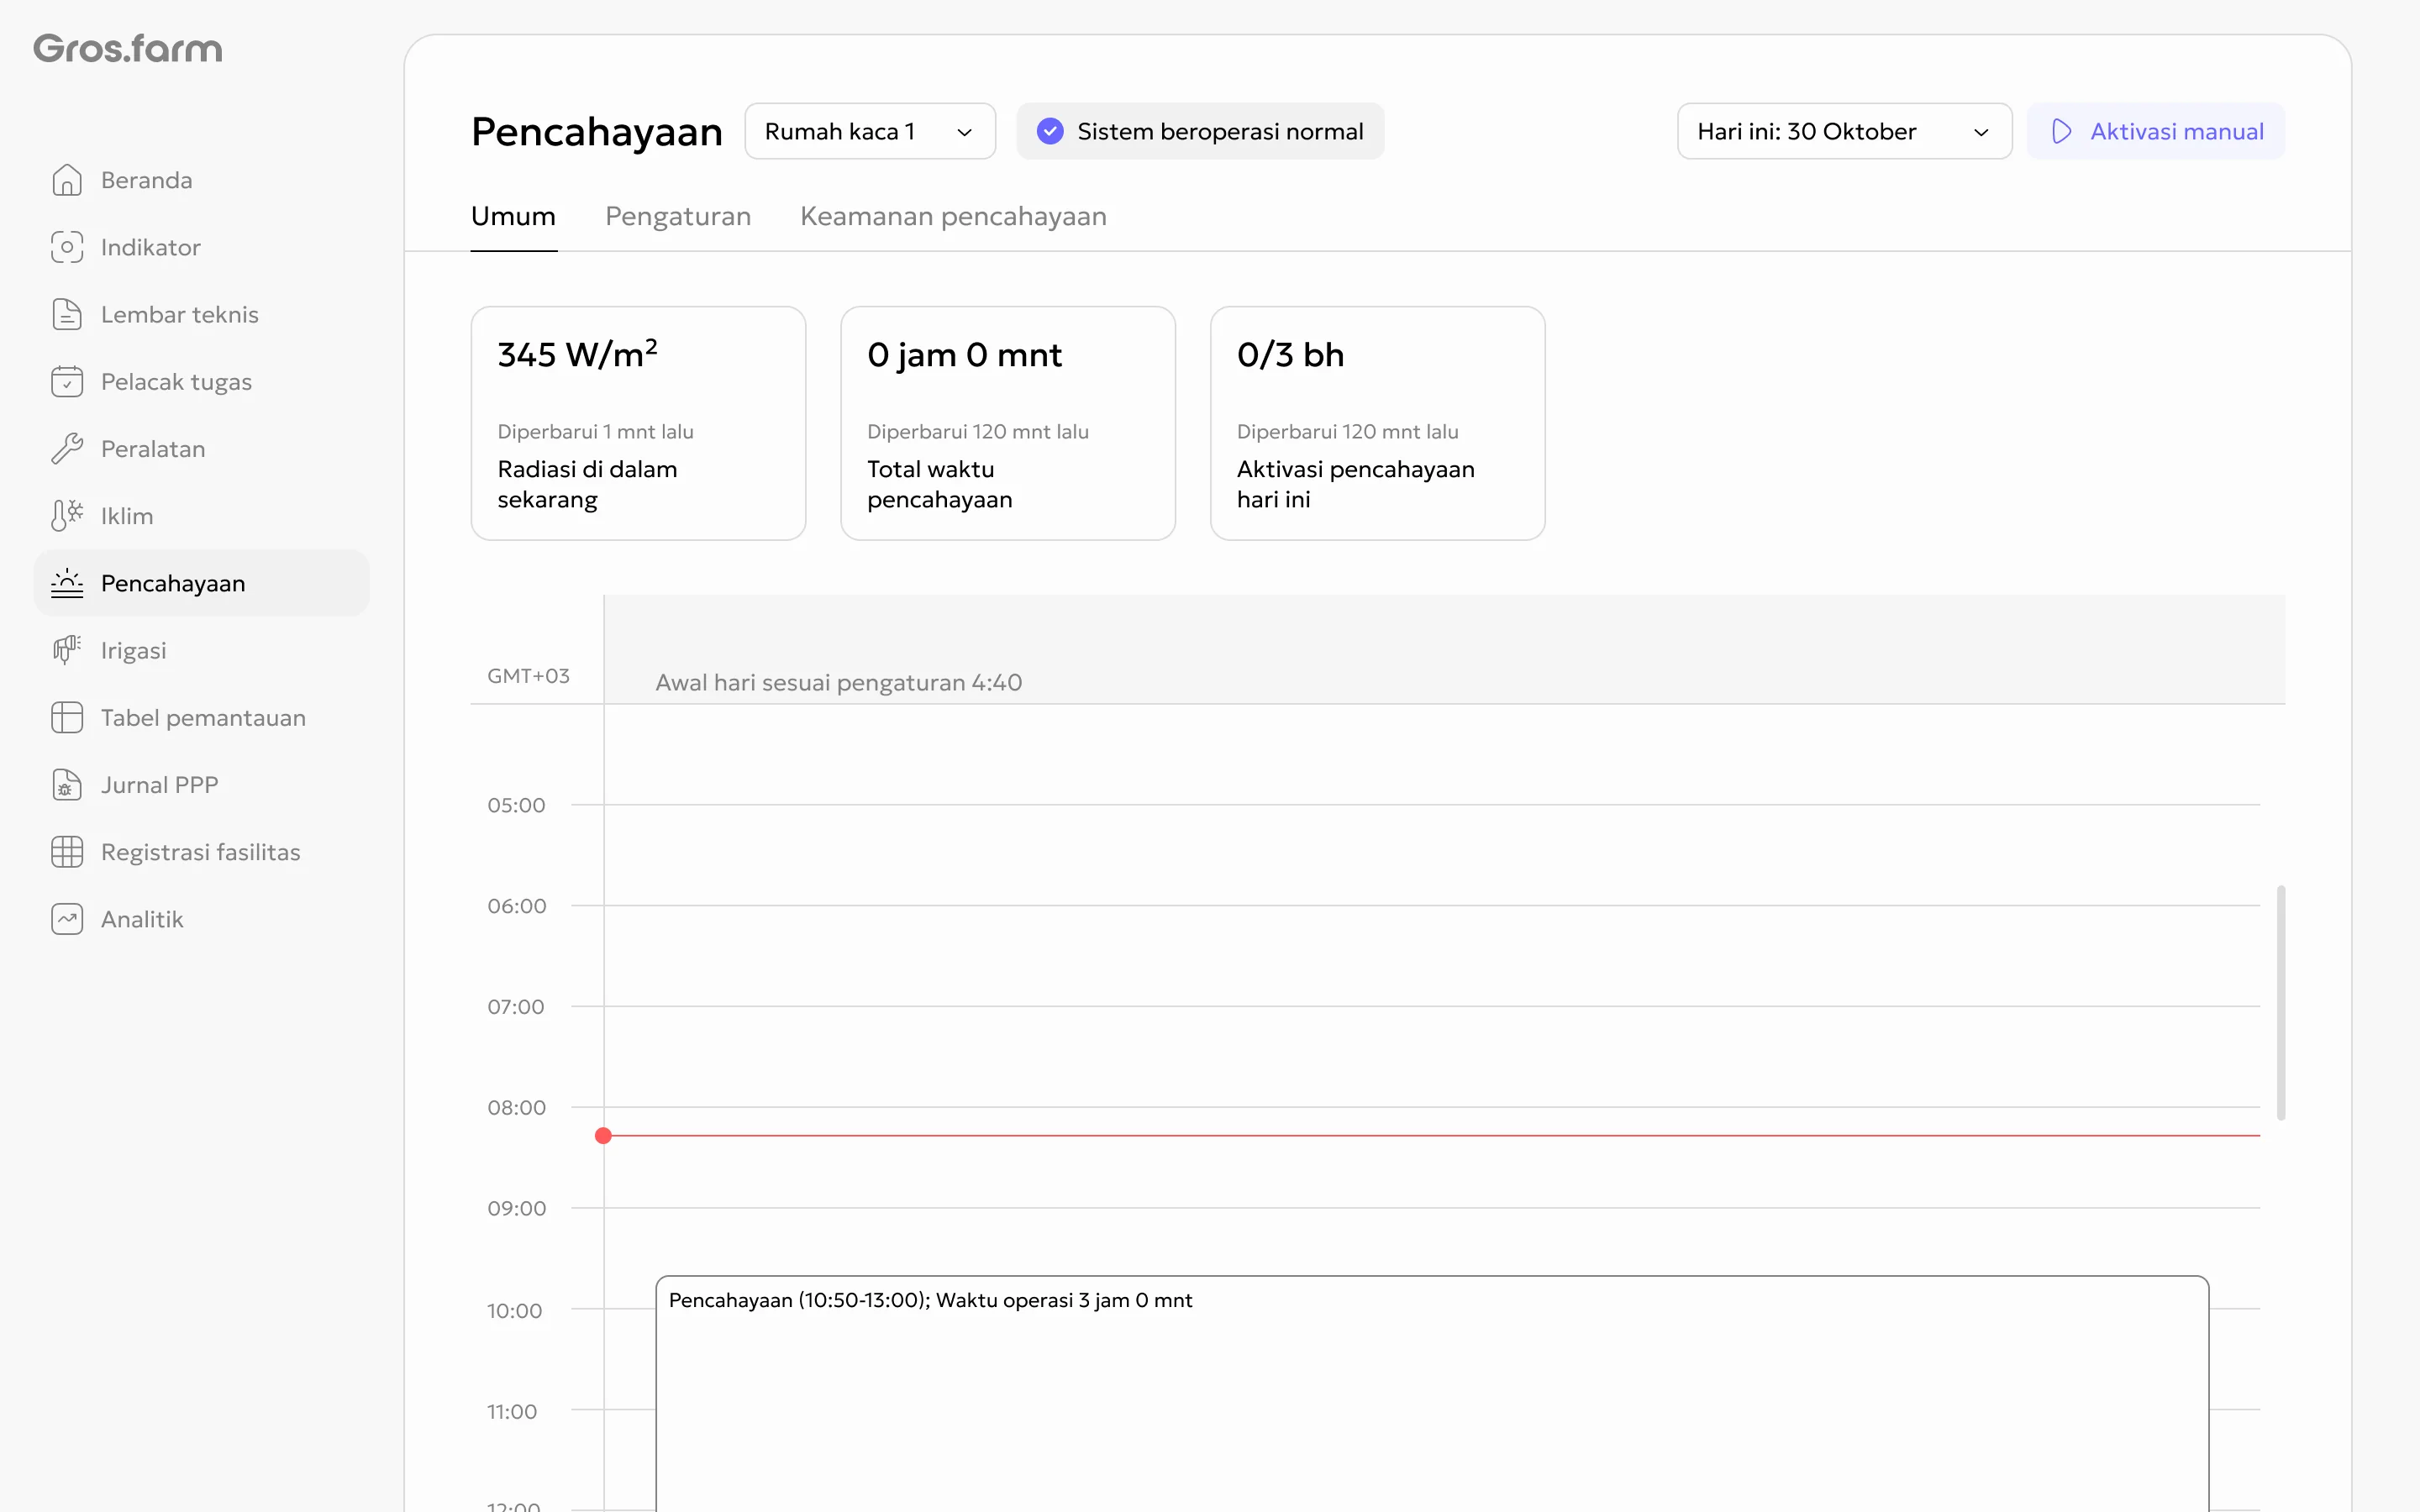Click the Tabel pemantauan table icon
2420x1512 pixels.
coord(67,717)
